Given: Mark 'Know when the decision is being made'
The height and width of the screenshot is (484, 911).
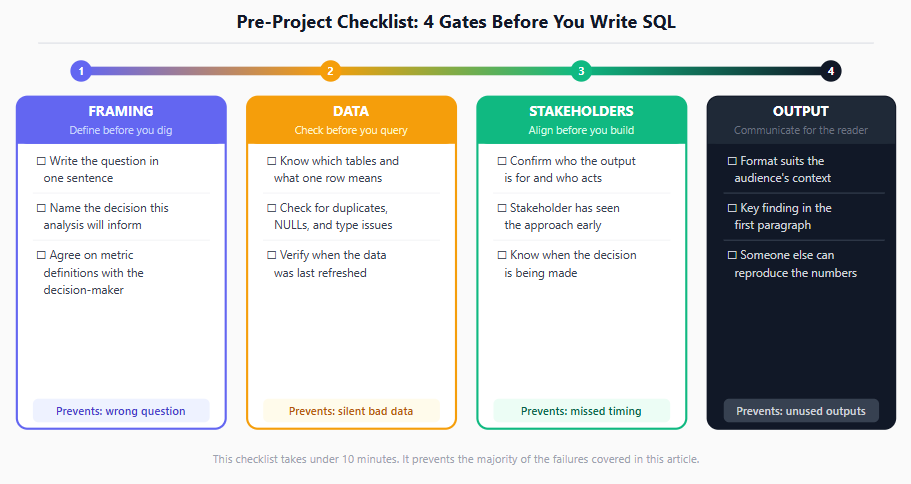Looking at the screenshot, I should [x=502, y=255].
